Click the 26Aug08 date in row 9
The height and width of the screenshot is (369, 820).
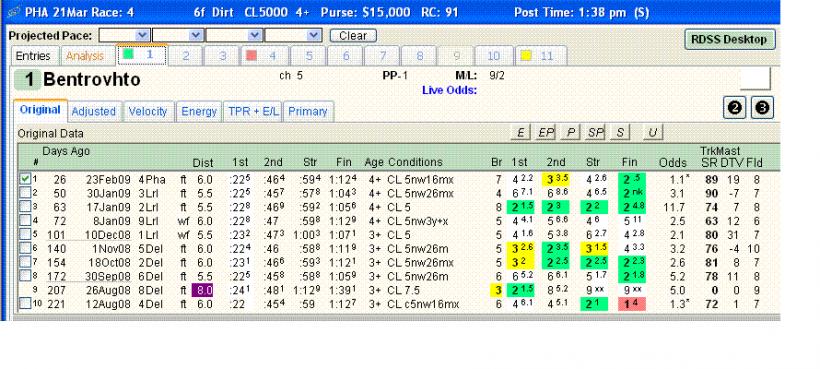click(x=109, y=290)
